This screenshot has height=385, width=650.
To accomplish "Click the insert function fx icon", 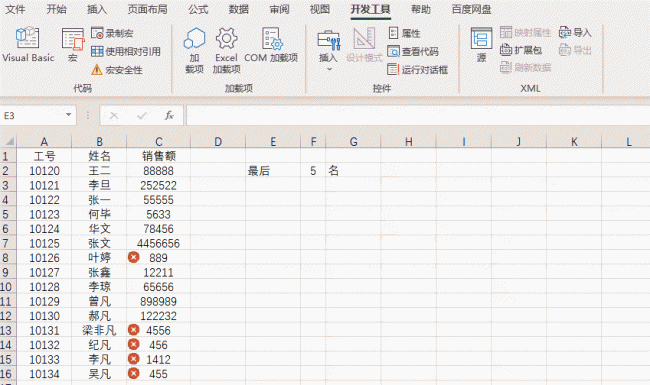I will coord(169,116).
